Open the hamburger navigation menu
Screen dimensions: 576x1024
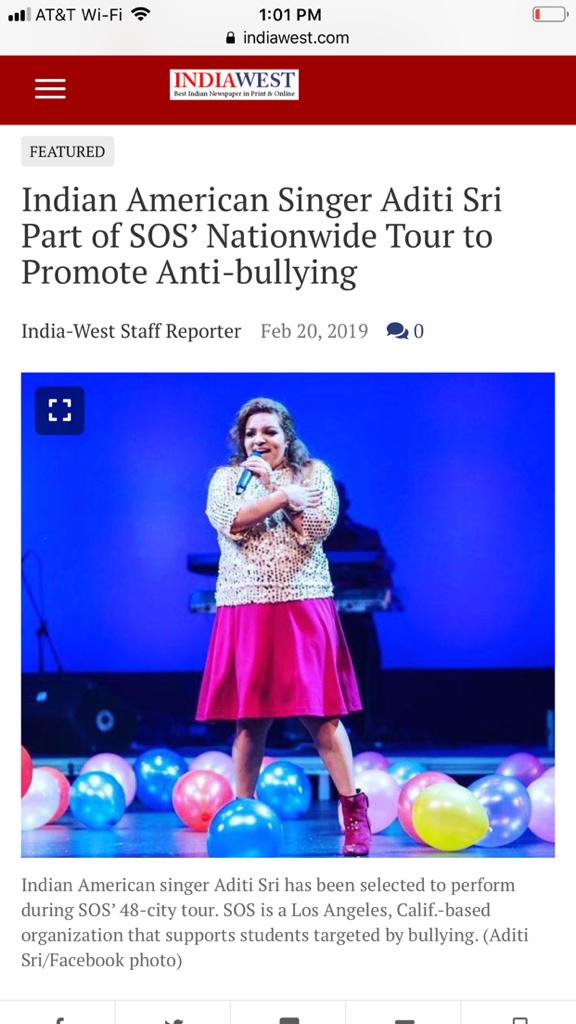pyautogui.click(x=50, y=88)
